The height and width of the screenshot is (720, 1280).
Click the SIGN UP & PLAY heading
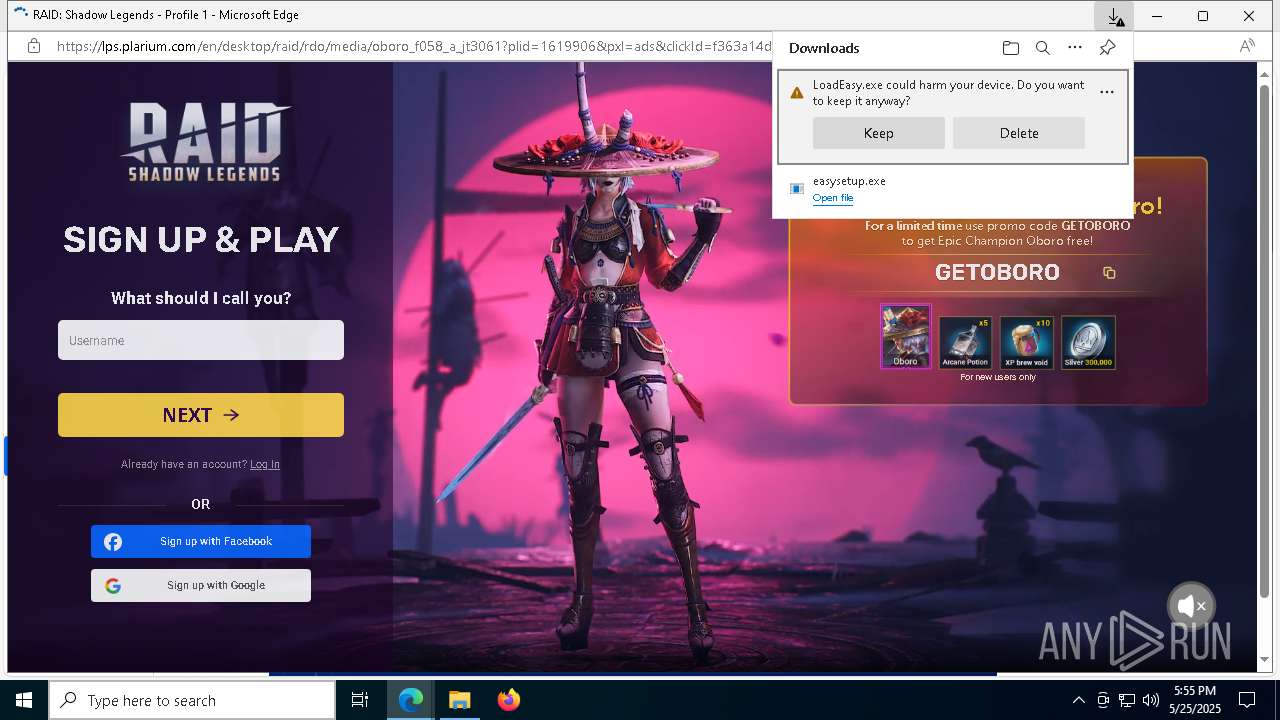pos(201,240)
